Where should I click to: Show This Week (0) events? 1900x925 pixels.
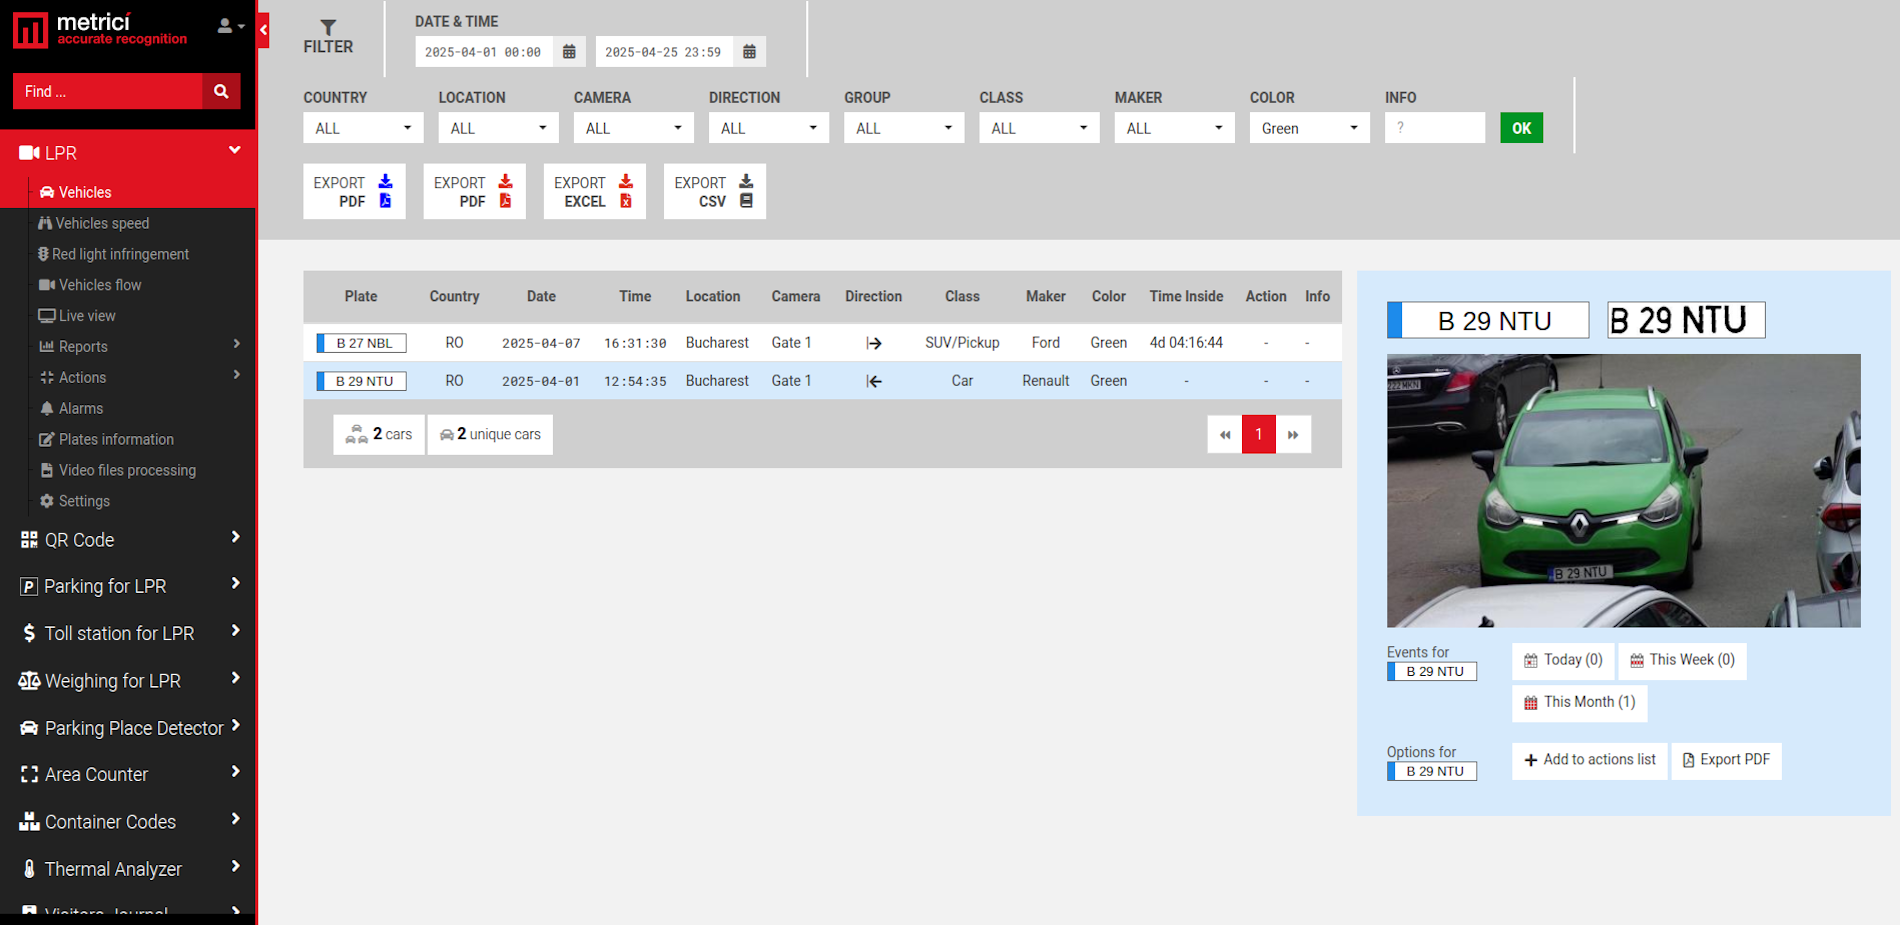click(1682, 660)
